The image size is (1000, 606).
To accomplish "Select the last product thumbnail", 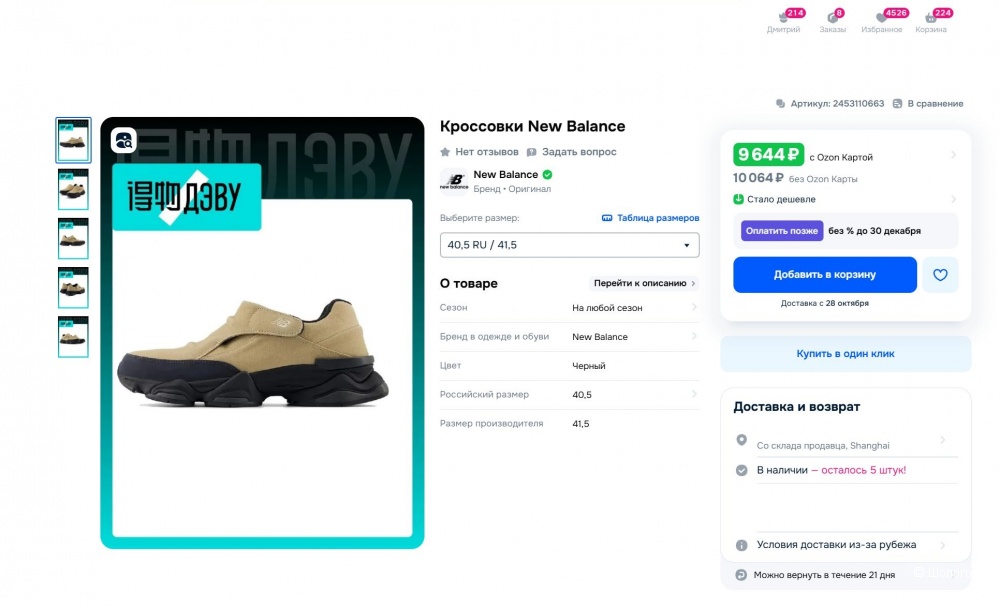I will 73,337.
